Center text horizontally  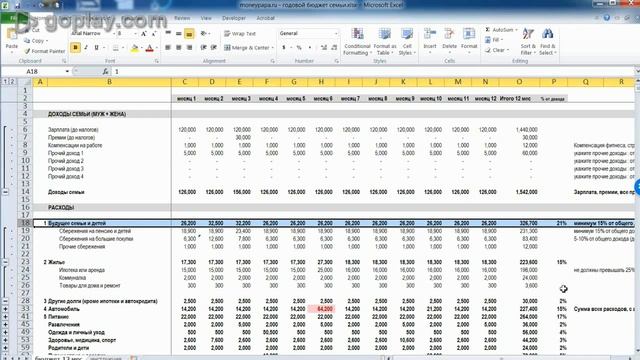pos(179,48)
